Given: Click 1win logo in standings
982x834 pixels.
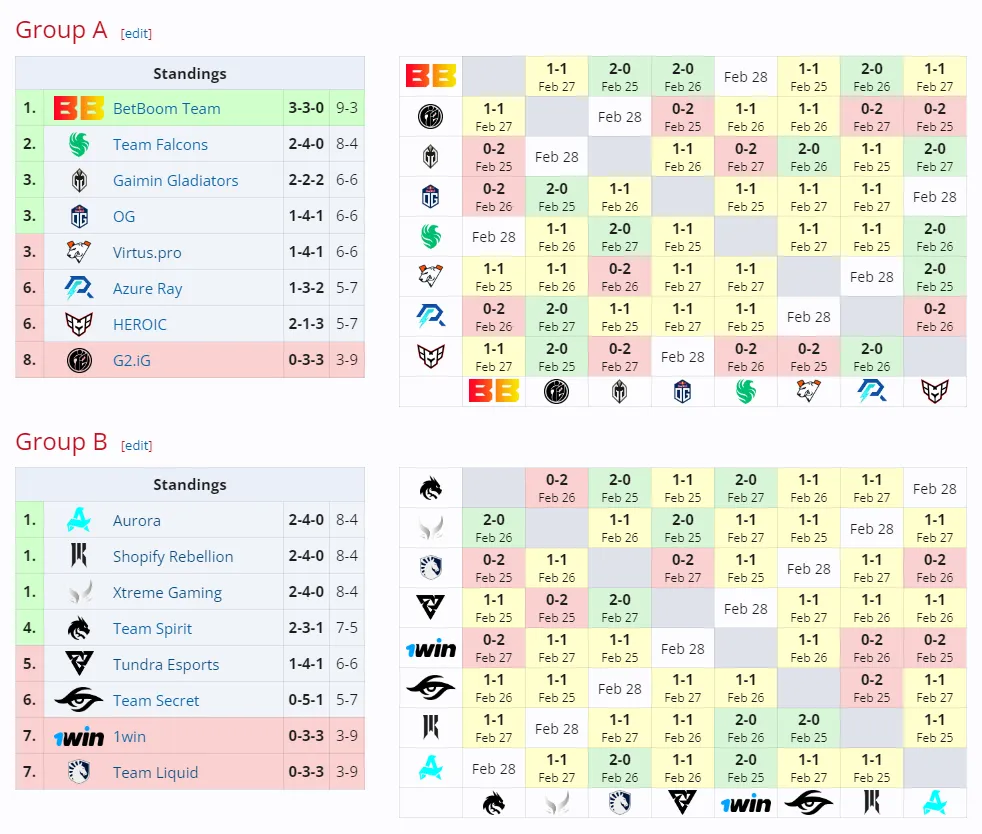Looking at the screenshot, I should click(79, 736).
